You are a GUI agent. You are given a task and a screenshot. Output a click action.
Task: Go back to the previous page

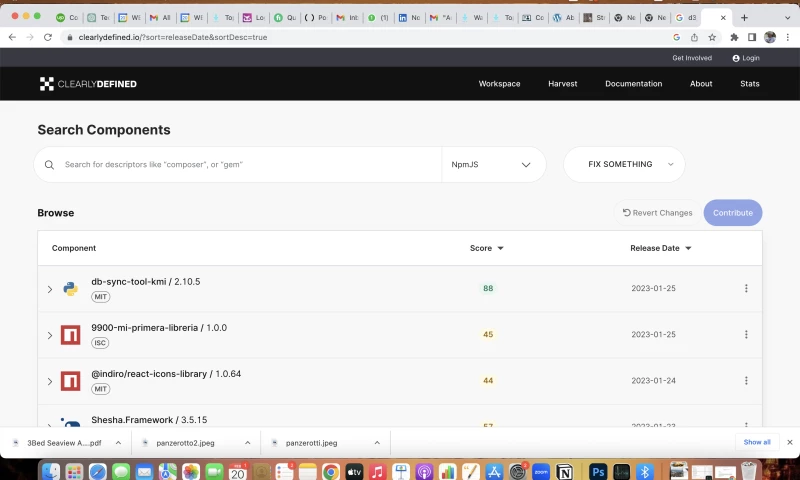[12, 37]
